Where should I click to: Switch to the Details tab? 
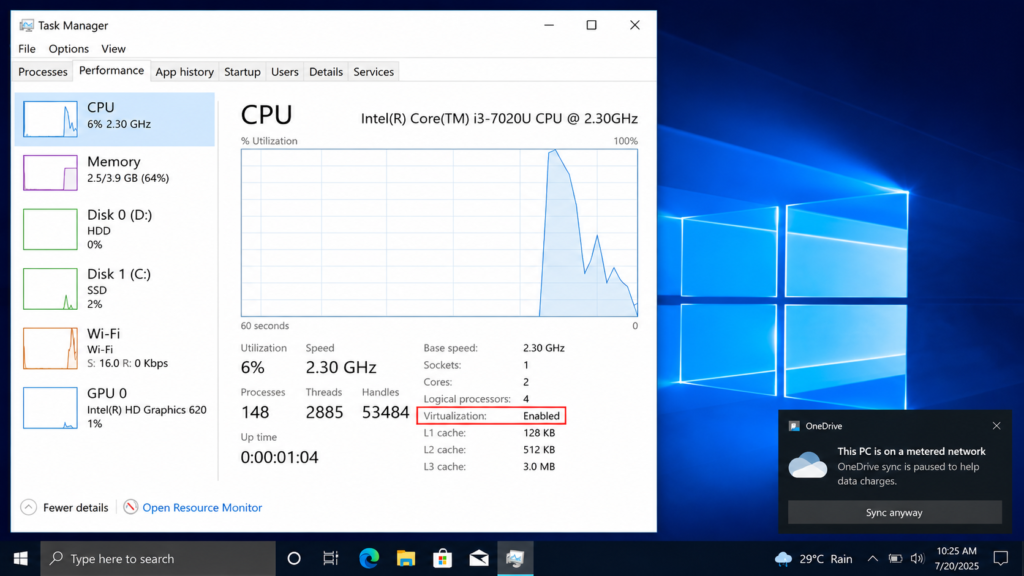326,72
